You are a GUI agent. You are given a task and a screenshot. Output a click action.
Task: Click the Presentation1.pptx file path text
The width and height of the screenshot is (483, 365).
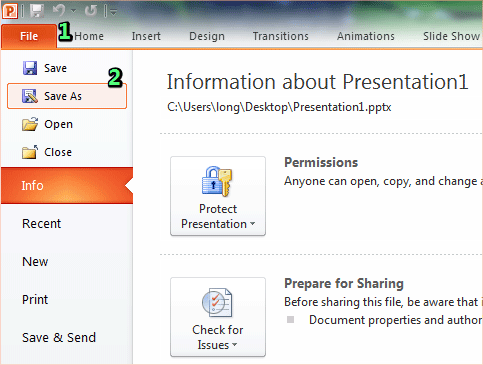(x=279, y=107)
